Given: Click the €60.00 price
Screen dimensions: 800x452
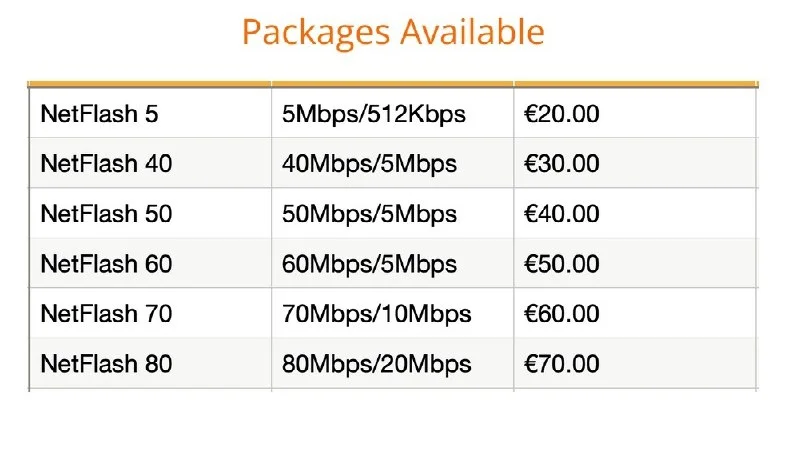Looking at the screenshot, I should 562,314.
